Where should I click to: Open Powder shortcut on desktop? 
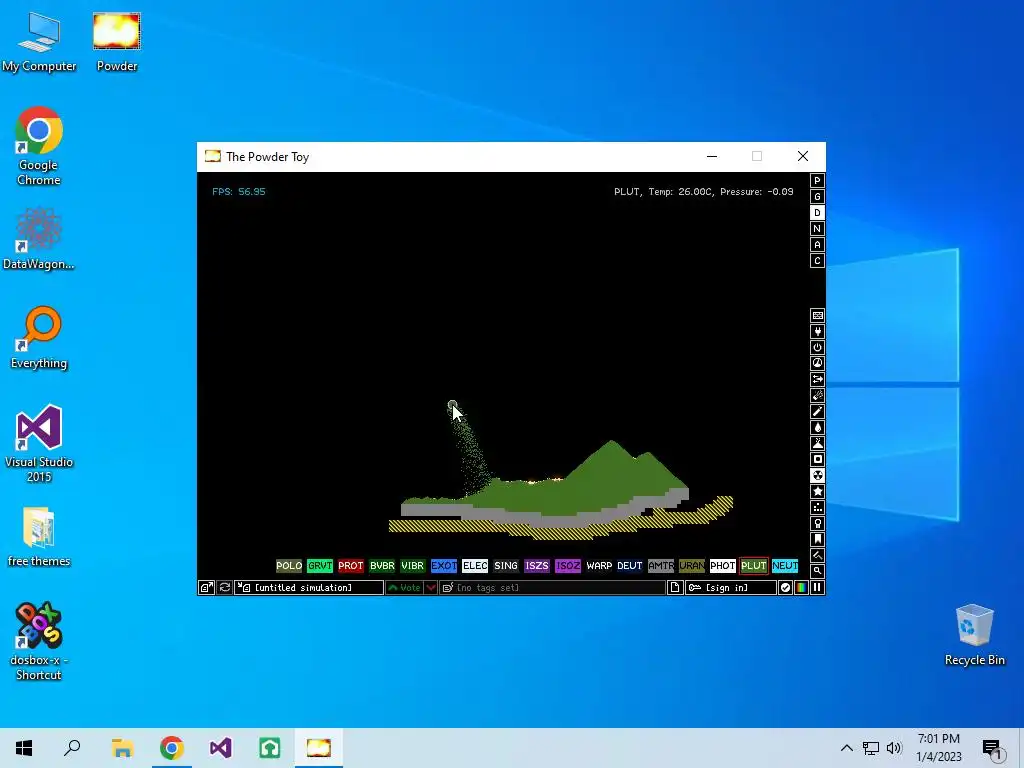pyautogui.click(x=117, y=42)
